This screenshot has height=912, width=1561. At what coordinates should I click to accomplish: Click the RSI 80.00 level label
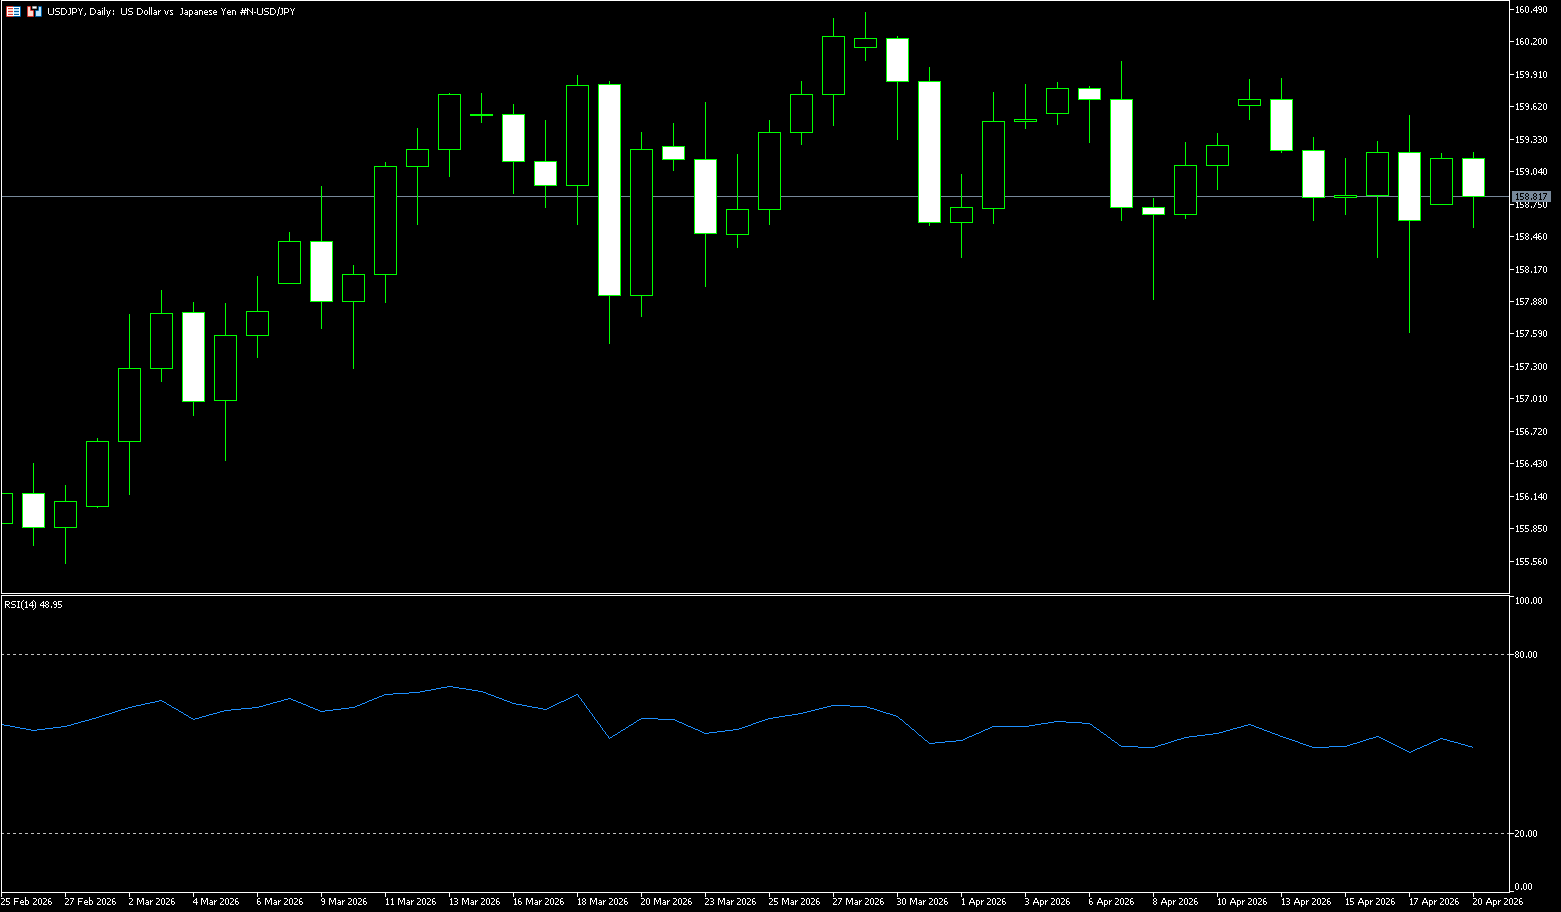(x=1526, y=655)
